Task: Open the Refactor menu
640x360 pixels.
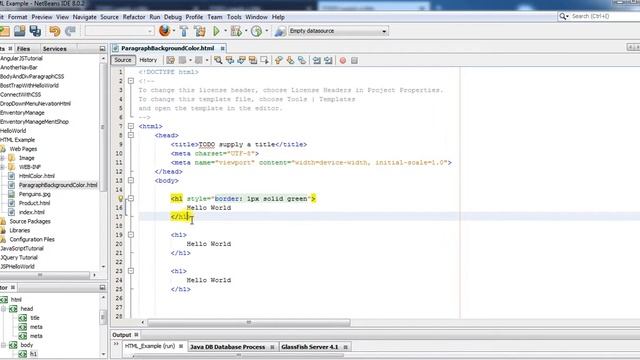Action: (x=134, y=17)
